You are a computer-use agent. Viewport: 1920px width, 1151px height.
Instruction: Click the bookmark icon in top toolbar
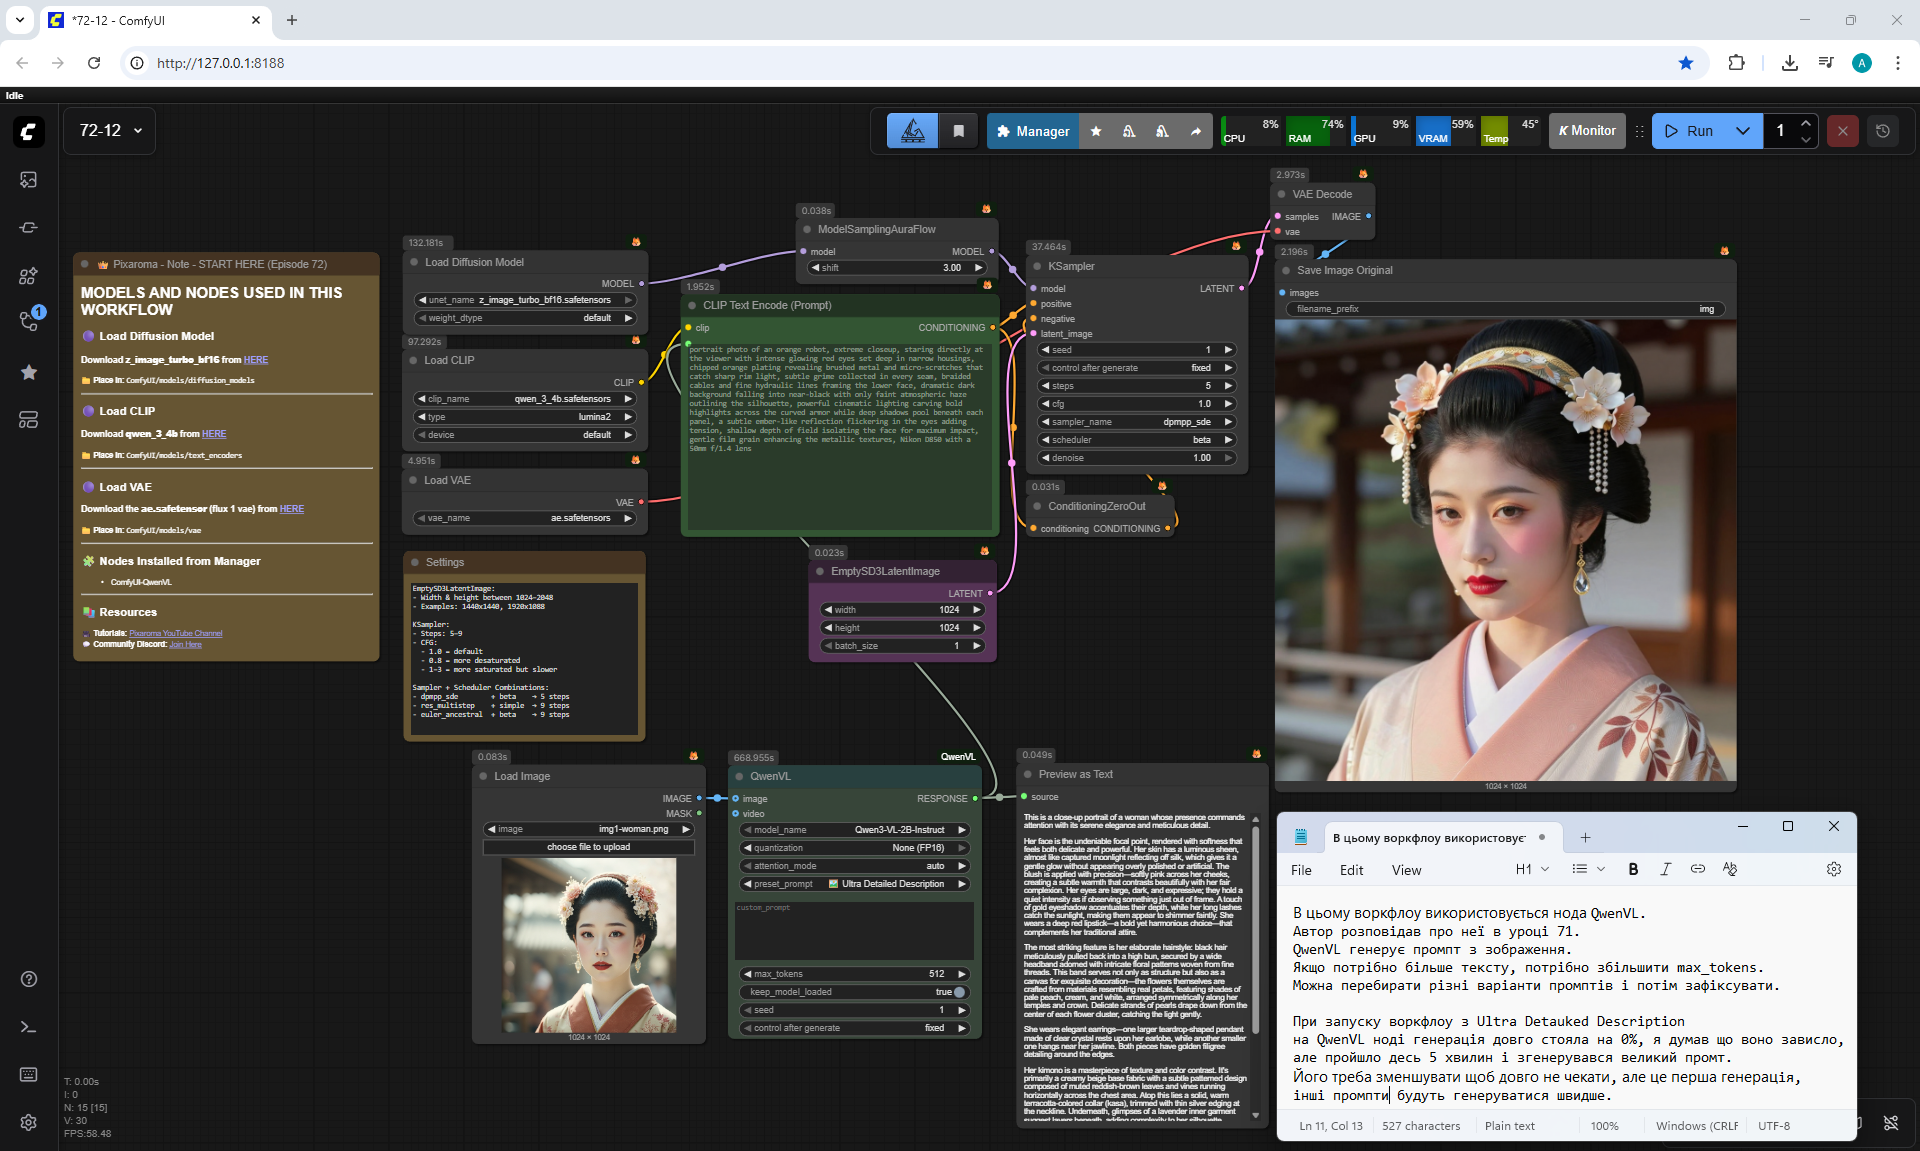point(958,131)
